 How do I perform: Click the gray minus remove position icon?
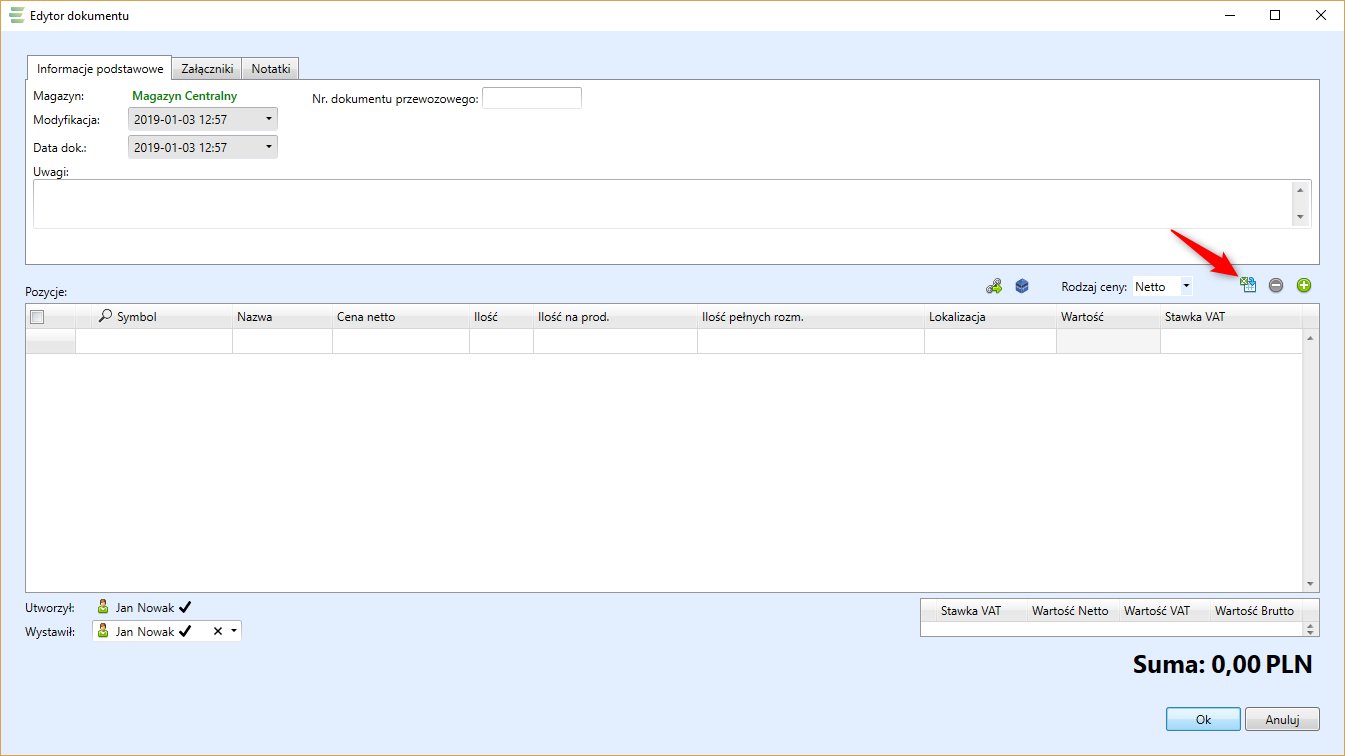1276,286
